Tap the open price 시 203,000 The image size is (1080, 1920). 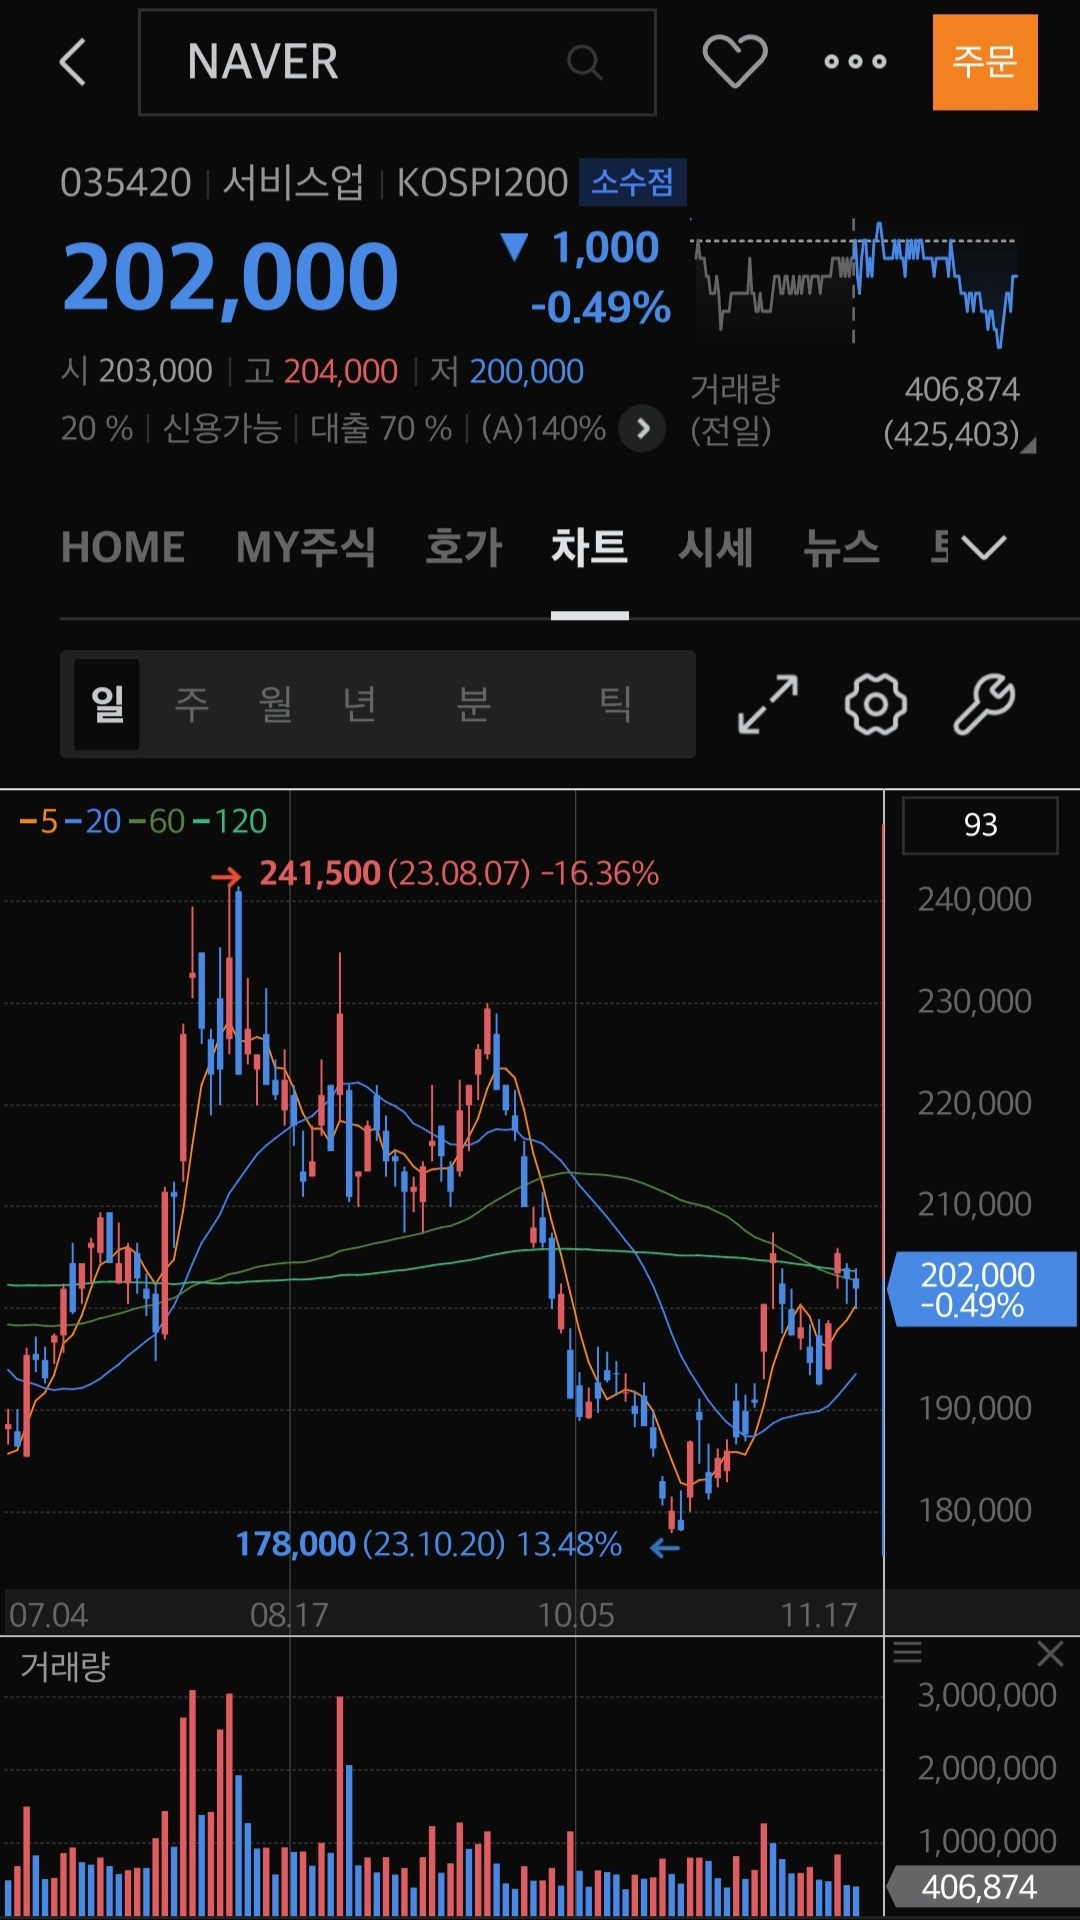[x=137, y=372]
